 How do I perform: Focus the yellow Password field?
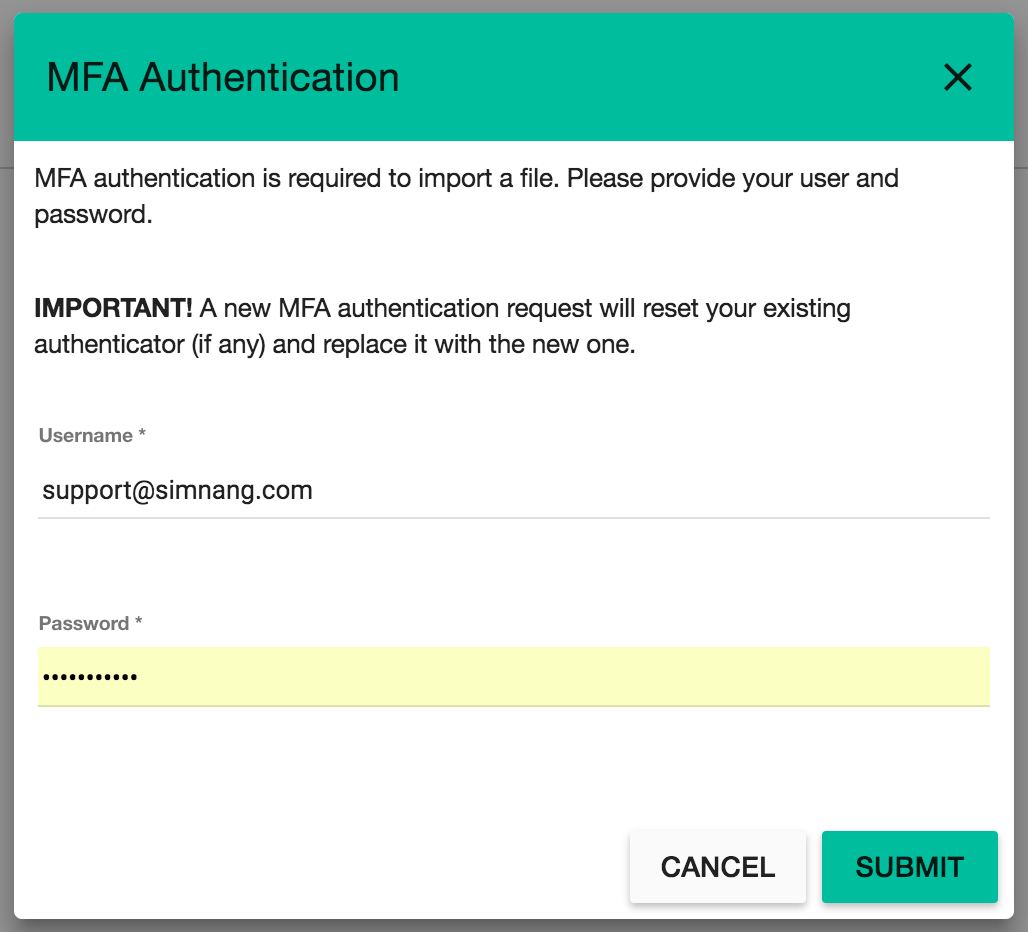pos(513,676)
